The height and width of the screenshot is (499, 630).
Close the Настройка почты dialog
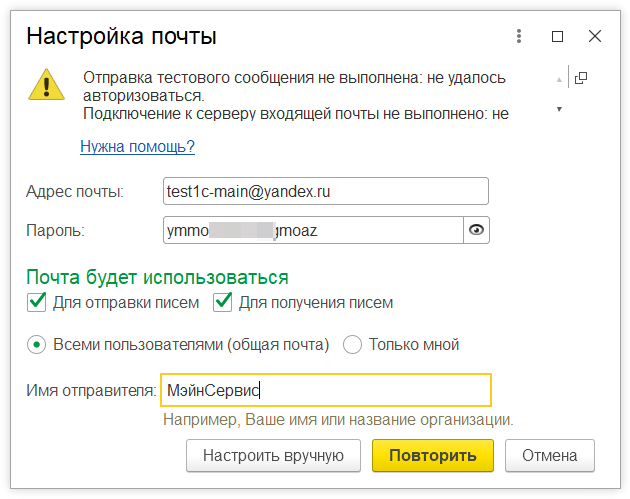point(595,37)
